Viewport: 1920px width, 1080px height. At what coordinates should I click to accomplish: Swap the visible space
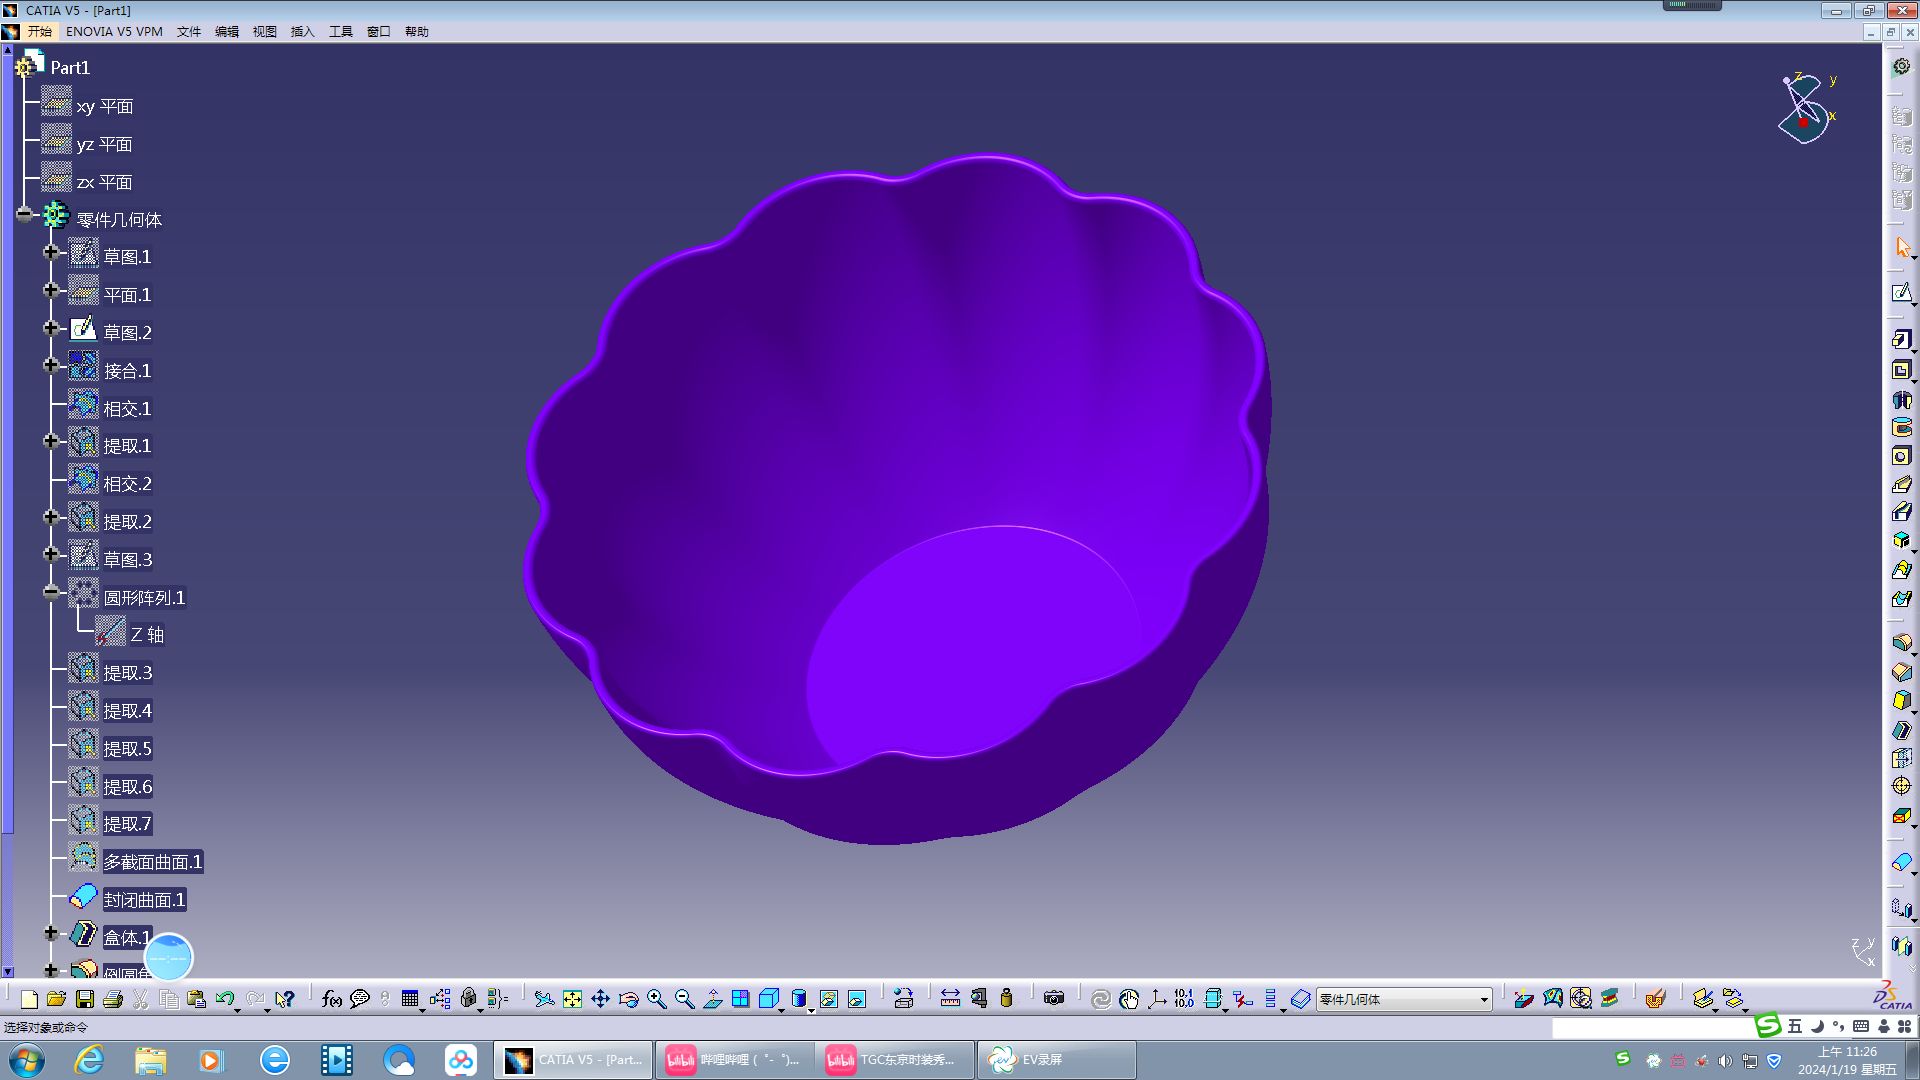click(x=857, y=999)
